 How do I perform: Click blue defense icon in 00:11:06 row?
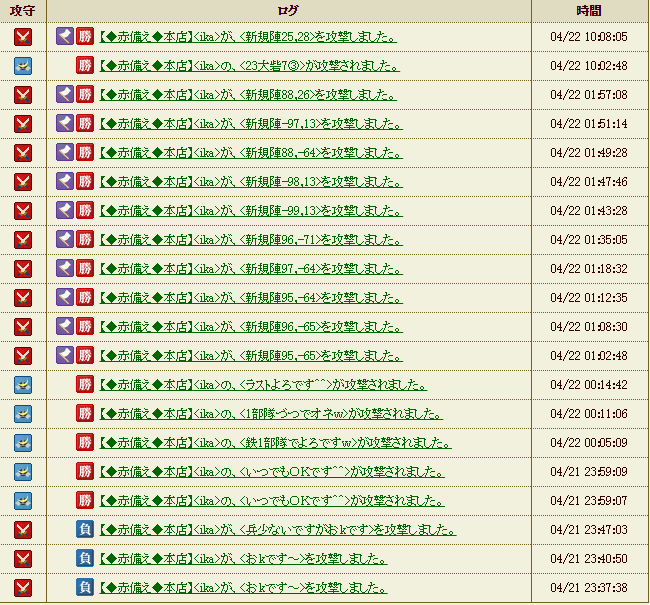23,414
